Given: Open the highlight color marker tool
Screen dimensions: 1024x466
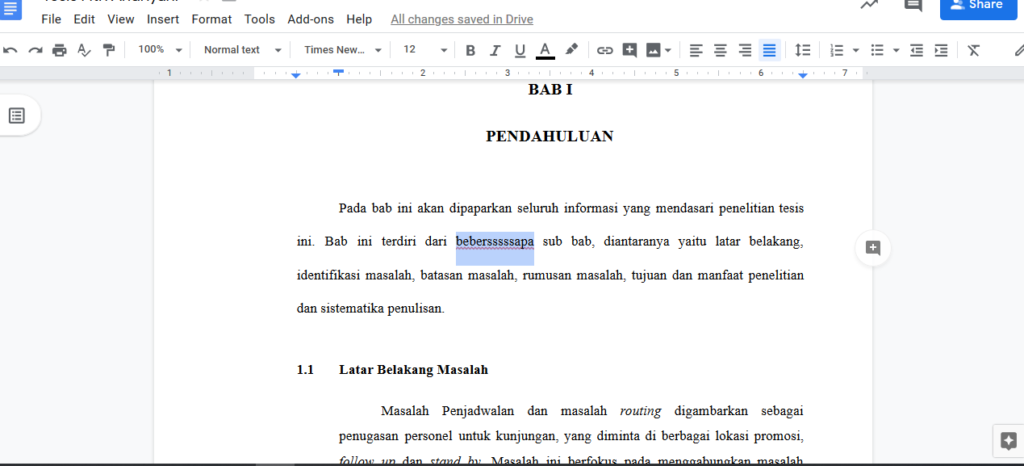Looking at the screenshot, I should click(x=571, y=50).
